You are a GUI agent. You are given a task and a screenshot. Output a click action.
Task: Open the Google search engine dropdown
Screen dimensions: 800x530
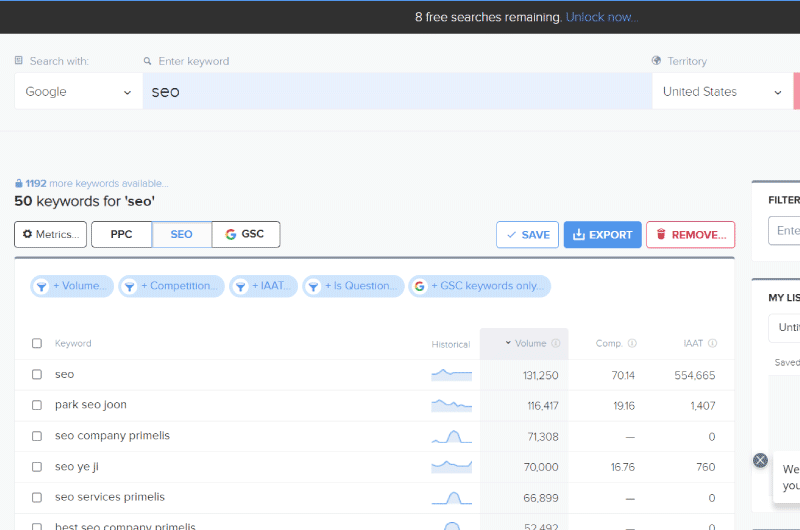pos(79,91)
